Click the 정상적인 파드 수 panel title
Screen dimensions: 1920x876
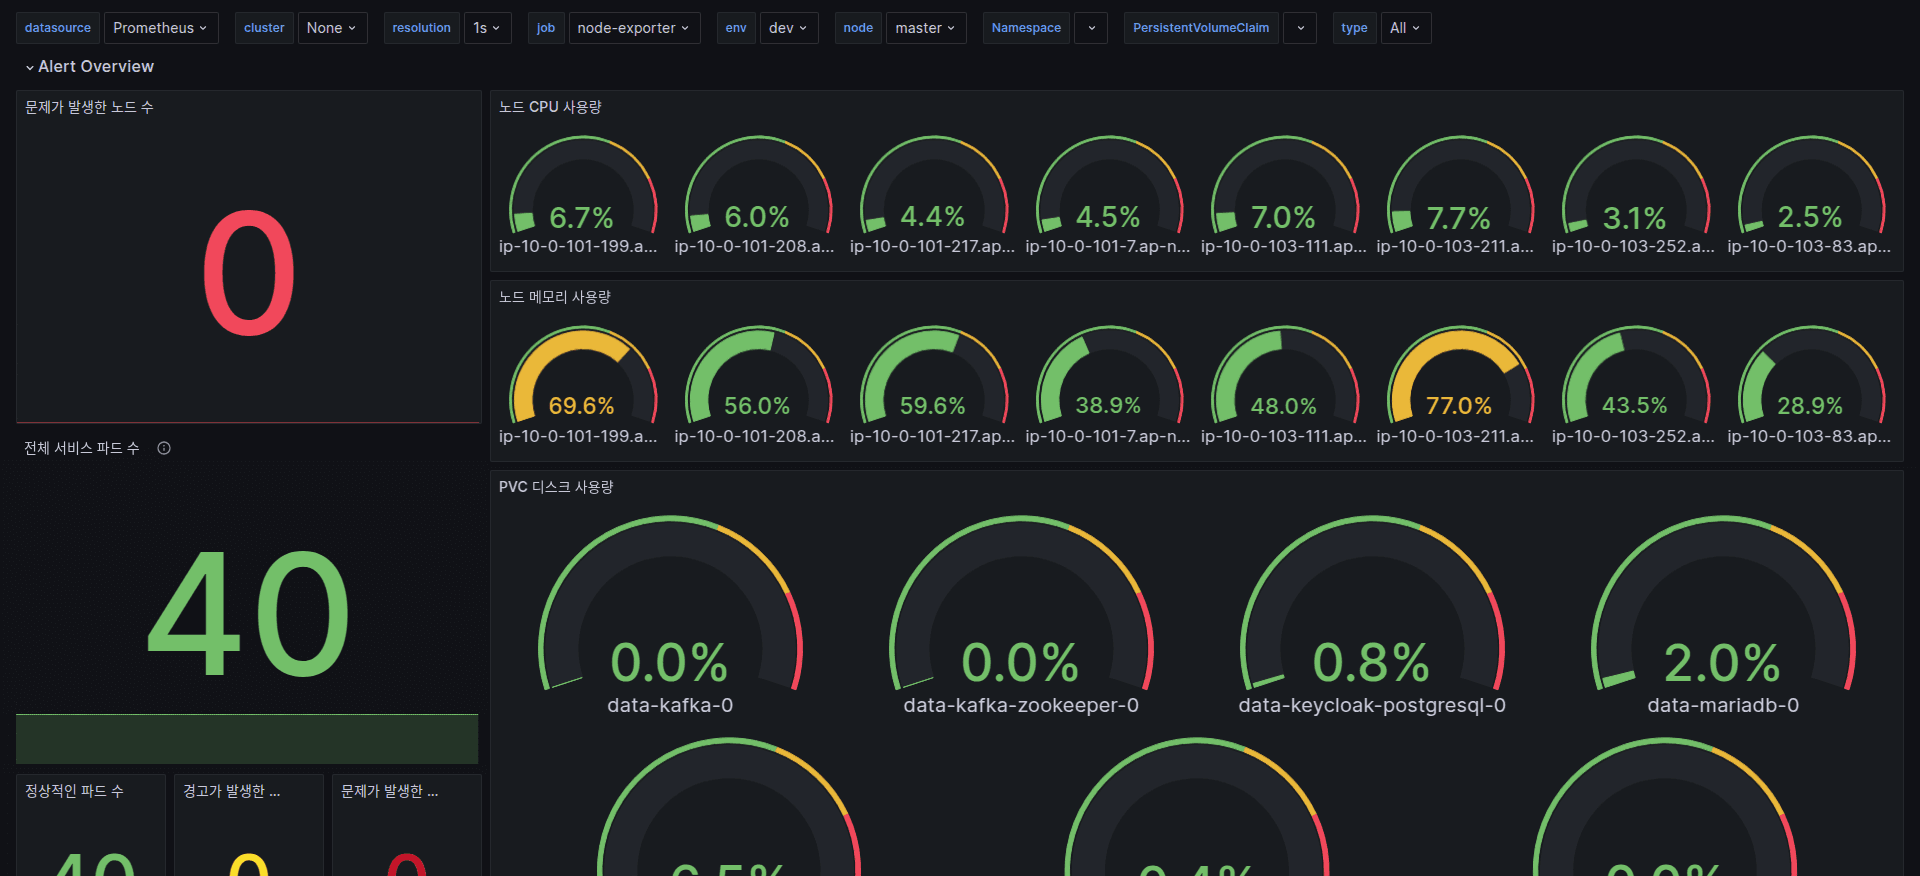coord(74,791)
